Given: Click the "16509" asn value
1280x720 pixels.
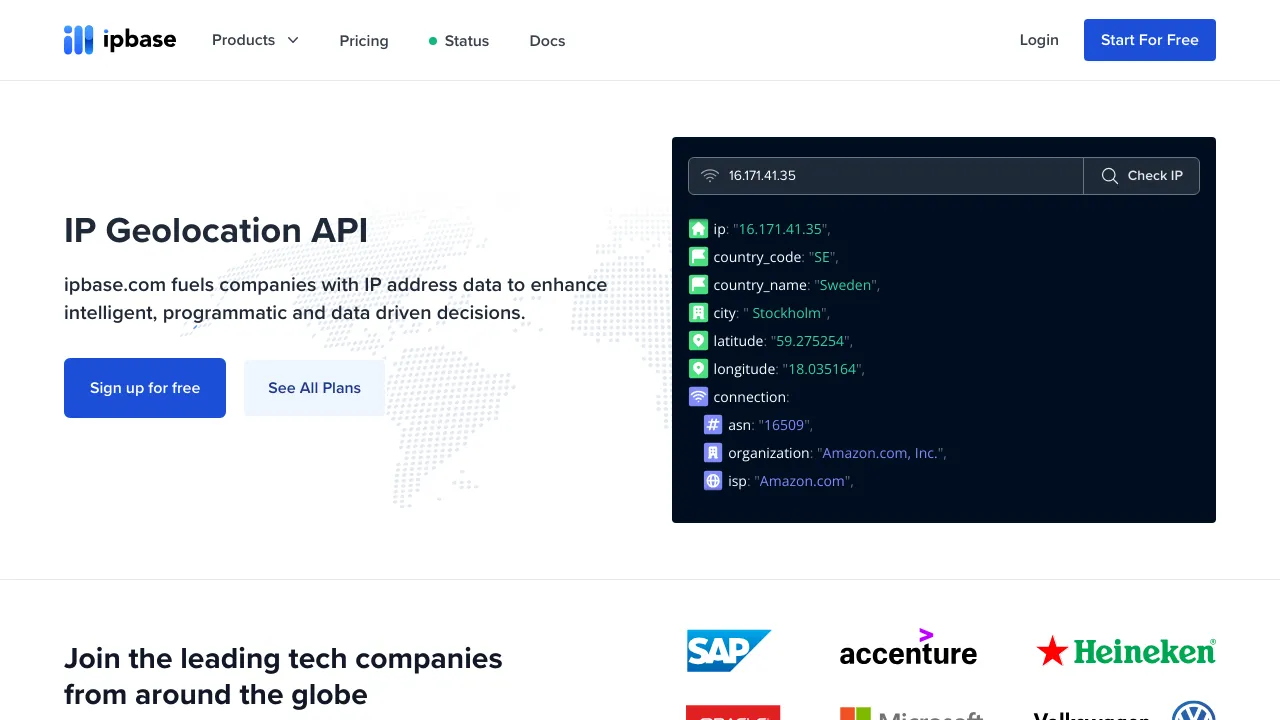Looking at the screenshot, I should (x=785, y=425).
